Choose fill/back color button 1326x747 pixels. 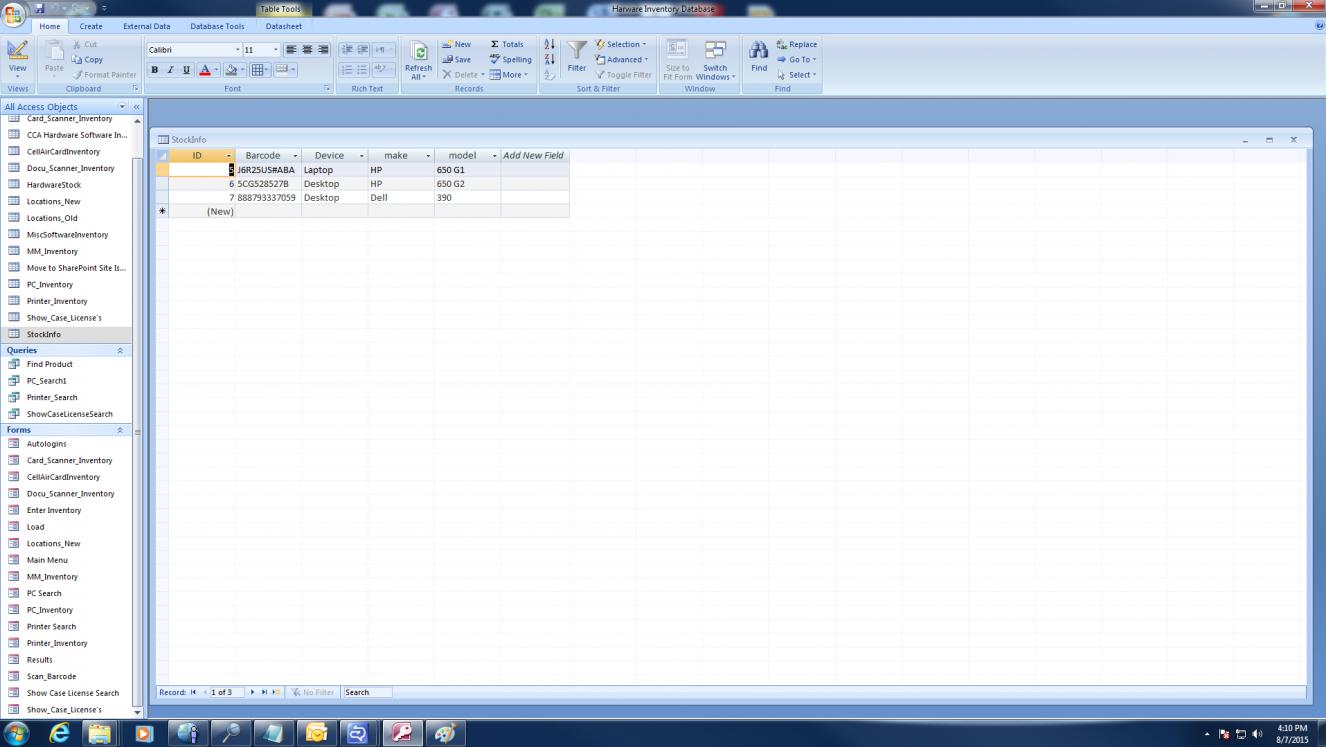click(230, 70)
